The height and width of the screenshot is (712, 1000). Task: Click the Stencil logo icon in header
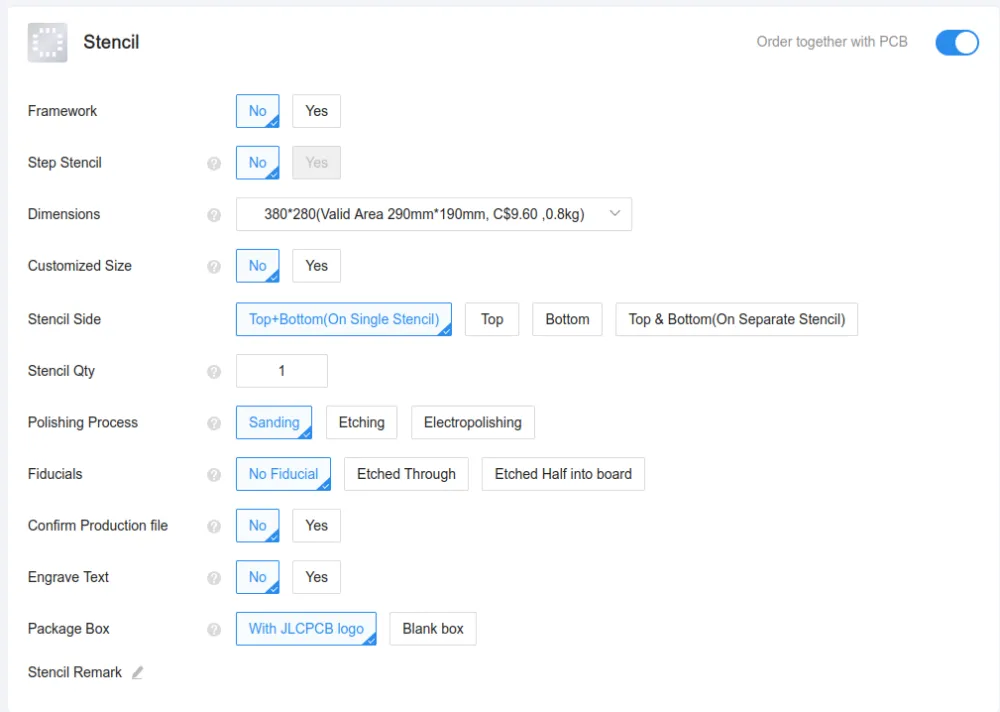point(47,42)
